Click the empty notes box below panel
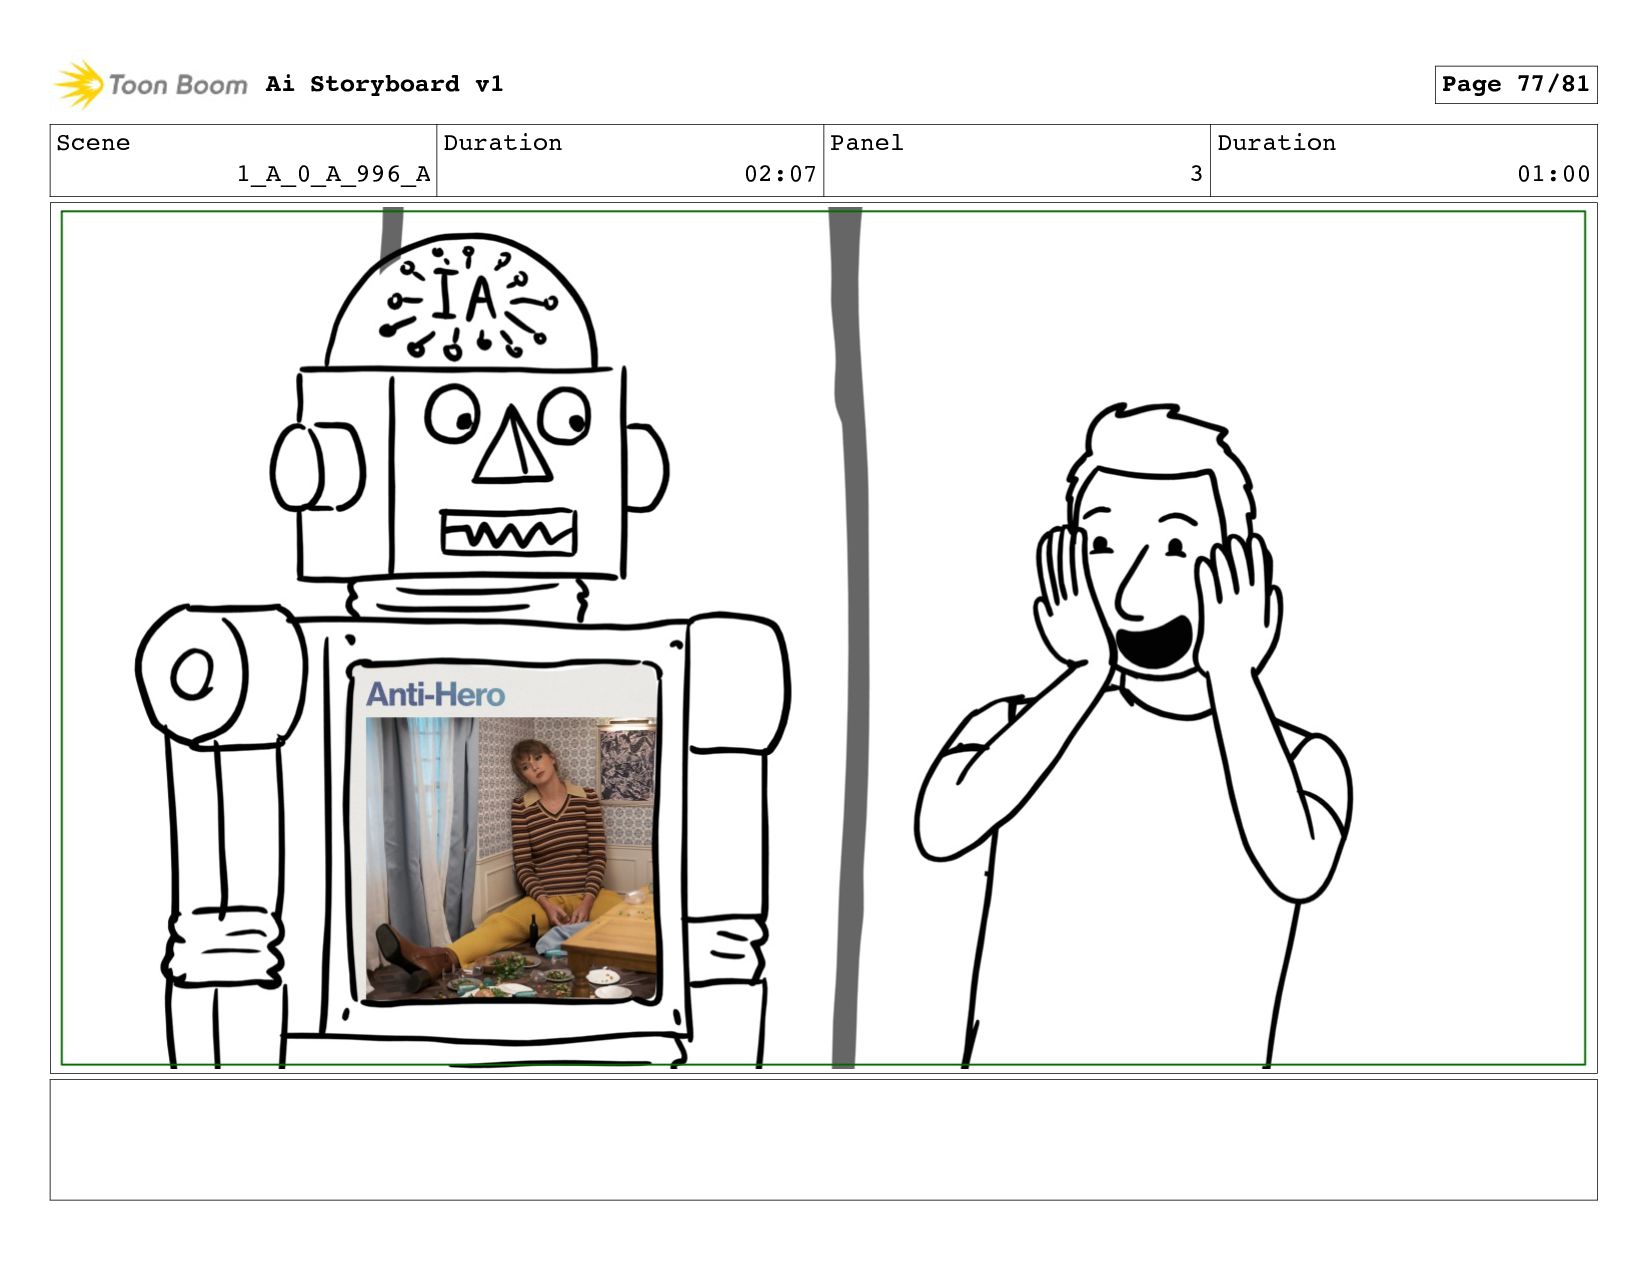The image size is (1650, 1275). 823,1139
